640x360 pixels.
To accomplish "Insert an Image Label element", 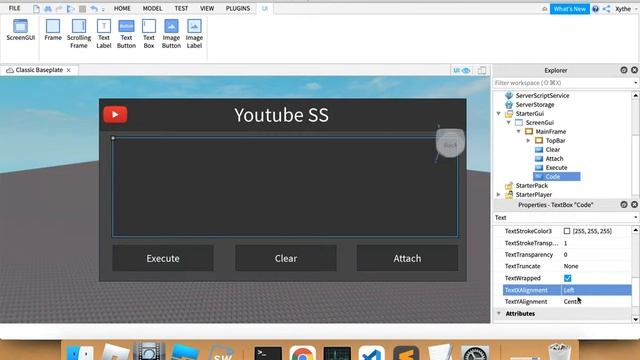I will pos(194,34).
